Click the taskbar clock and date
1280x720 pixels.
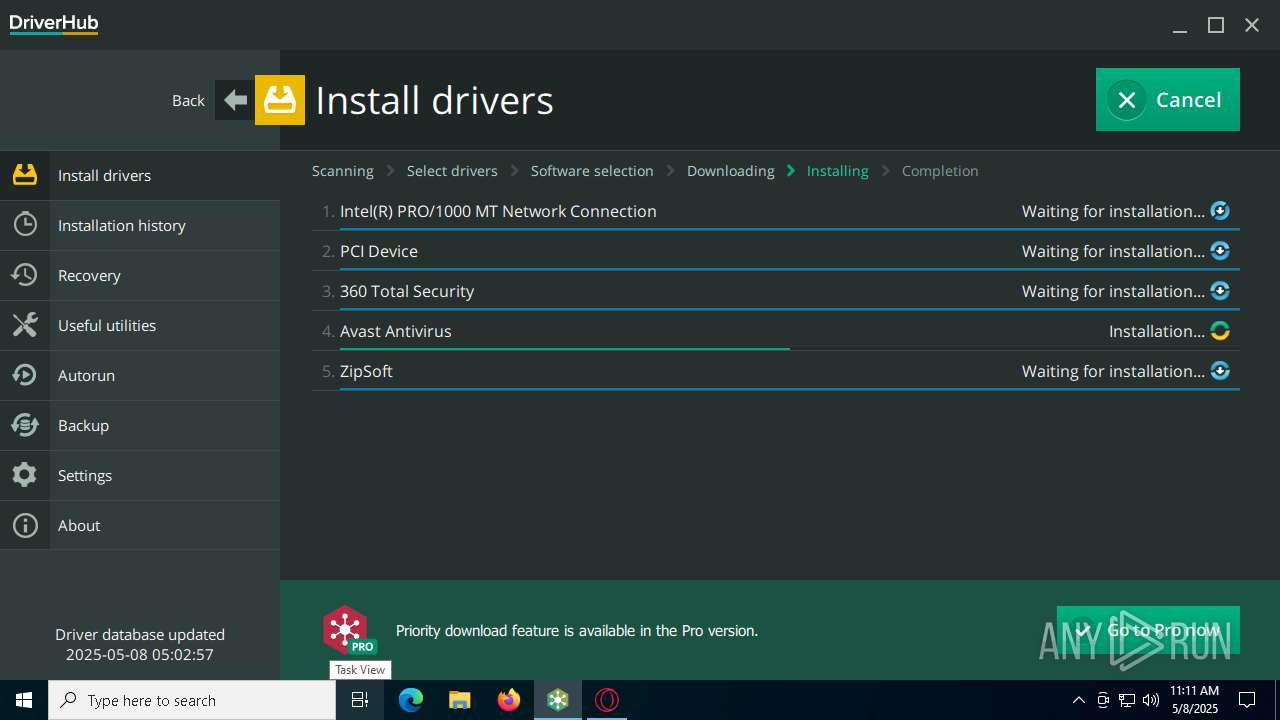coord(1195,700)
